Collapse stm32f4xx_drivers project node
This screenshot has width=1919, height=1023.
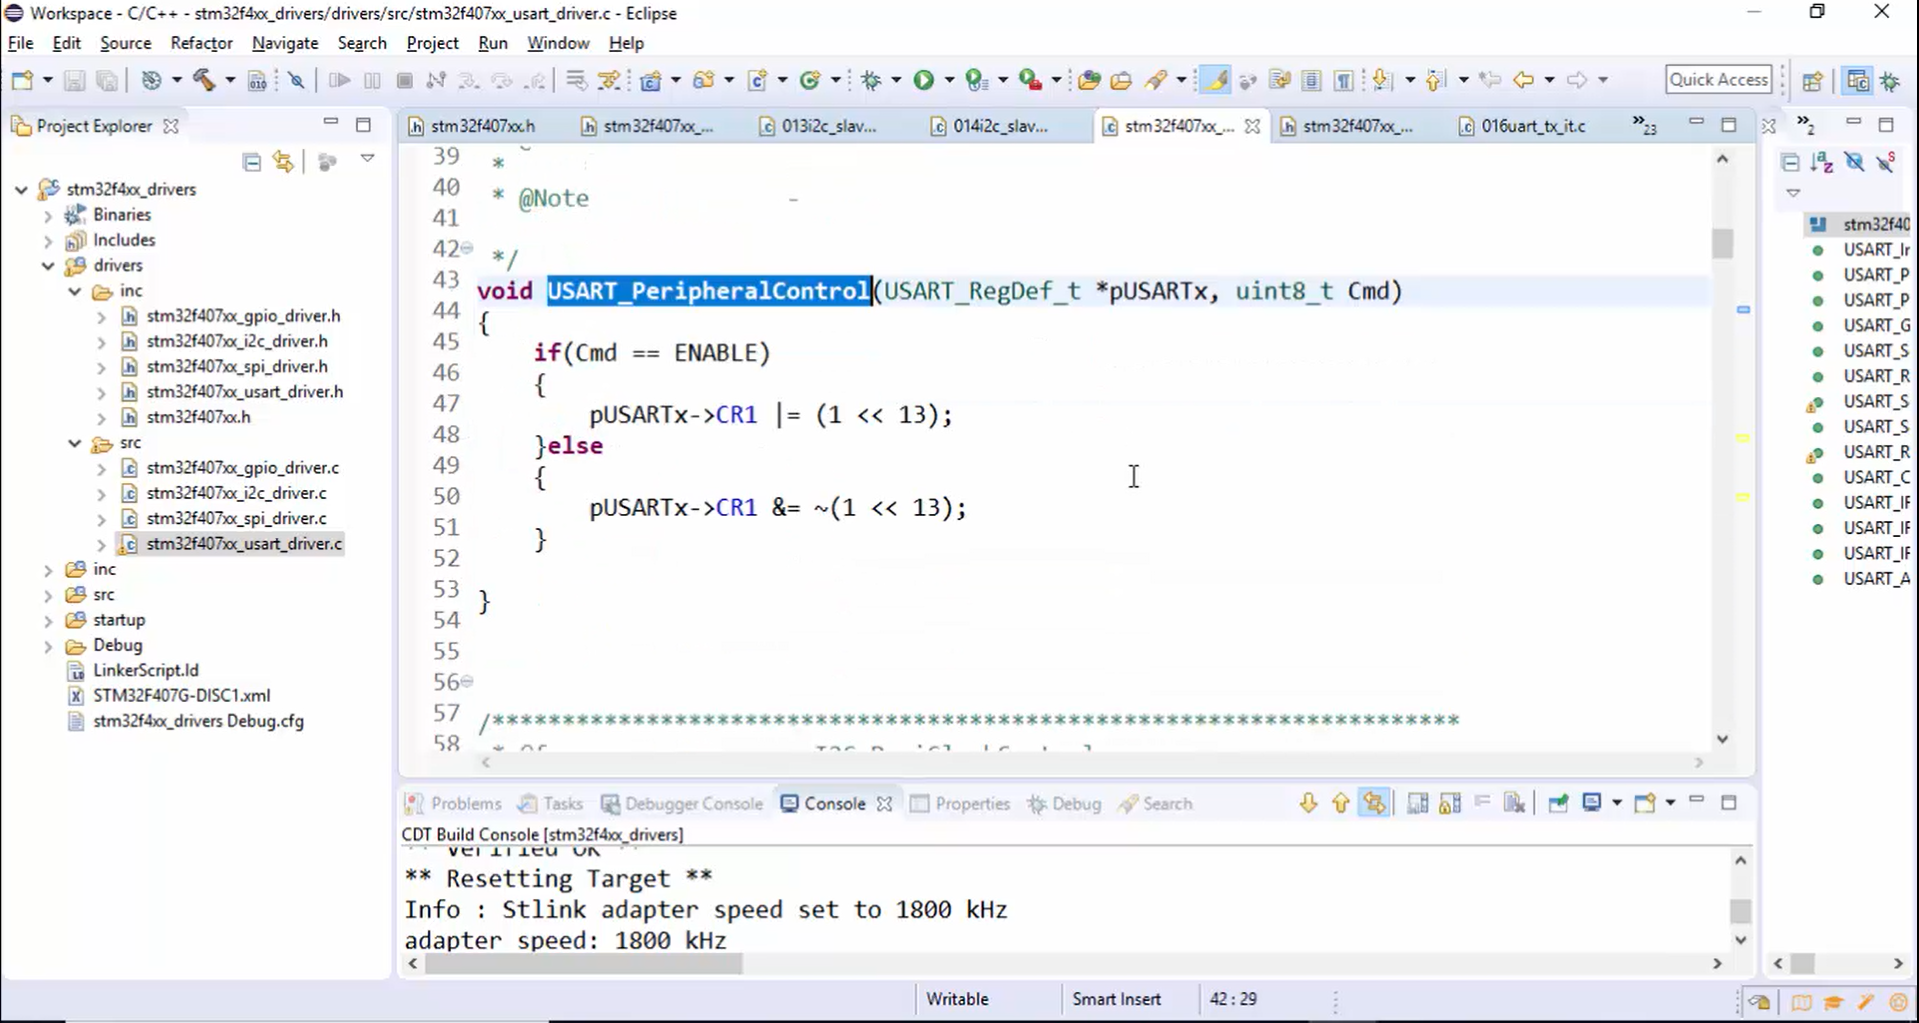pyautogui.click(x=21, y=189)
